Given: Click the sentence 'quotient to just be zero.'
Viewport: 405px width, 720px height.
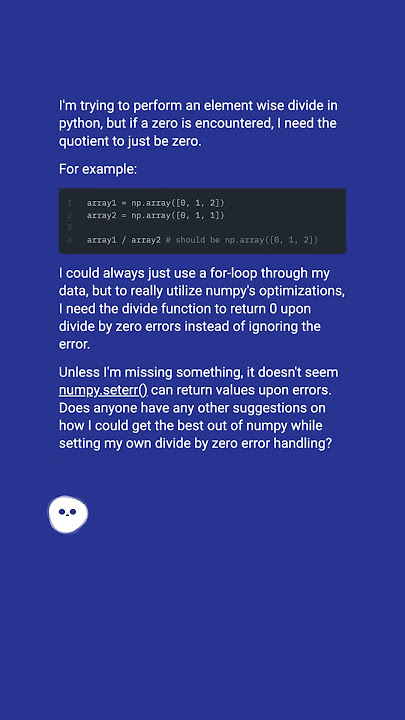Looking at the screenshot, I should click(x=130, y=141).
